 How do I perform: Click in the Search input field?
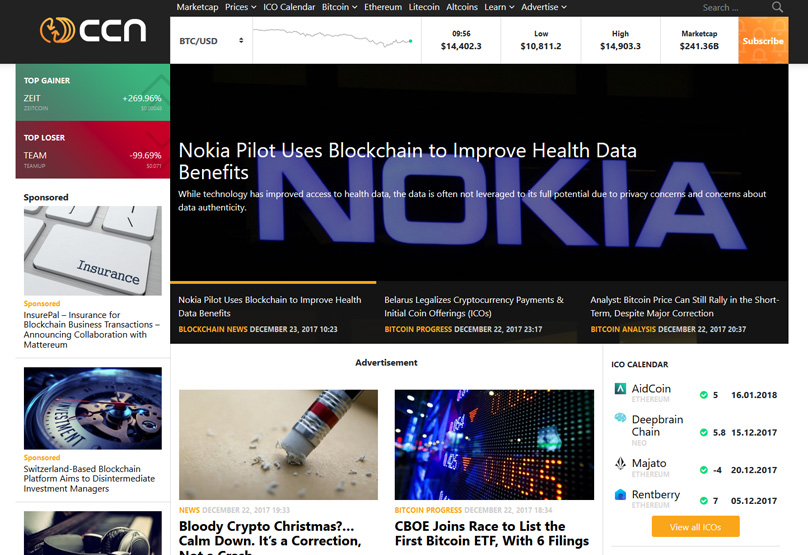734,8
